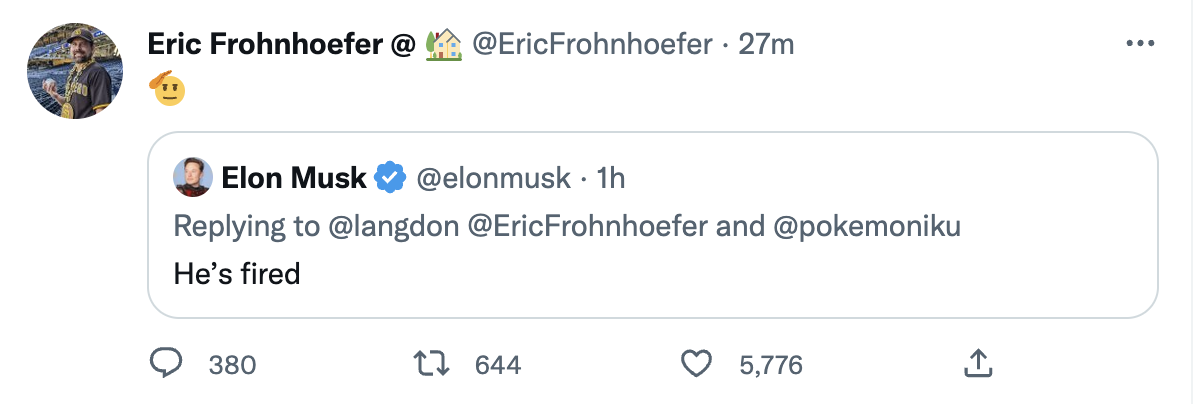1200x404 pixels.
Task: Click the 27m tweet timestamp
Action: click(x=766, y=45)
